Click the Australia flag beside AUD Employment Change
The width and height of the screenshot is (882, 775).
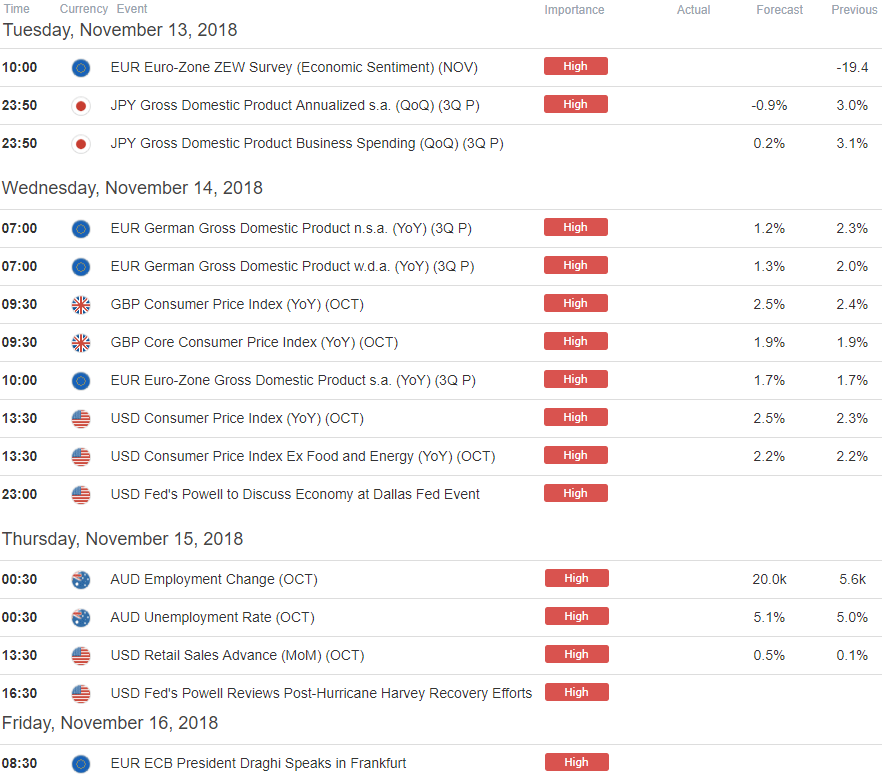(x=81, y=580)
